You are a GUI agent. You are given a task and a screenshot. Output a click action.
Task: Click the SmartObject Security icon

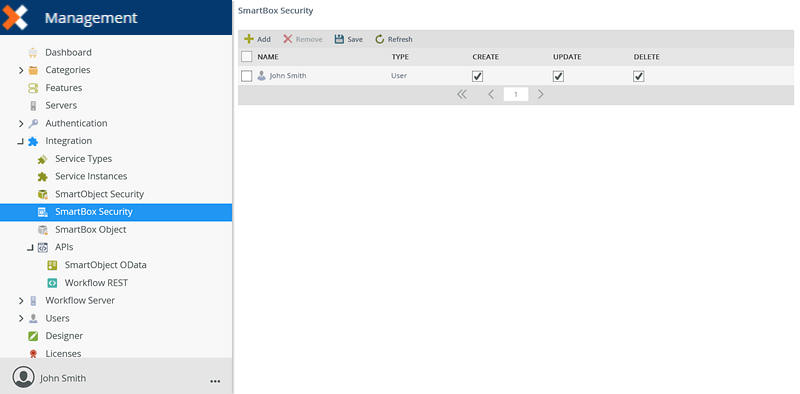(x=43, y=194)
